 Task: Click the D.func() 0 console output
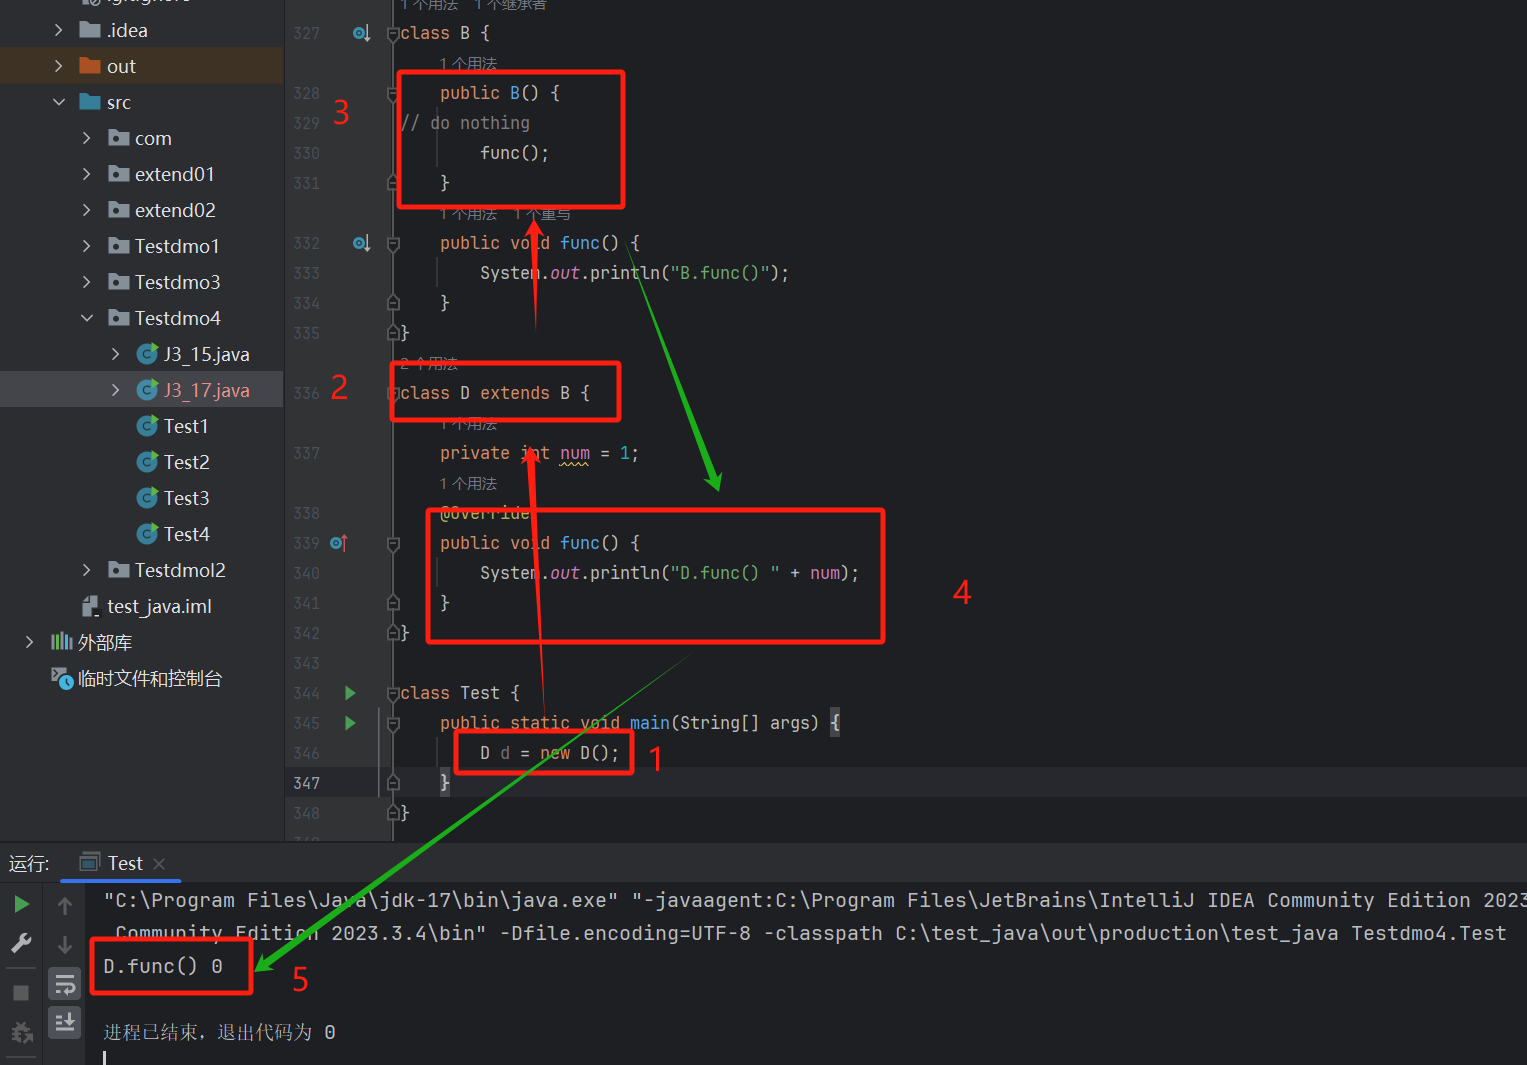(x=163, y=966)
